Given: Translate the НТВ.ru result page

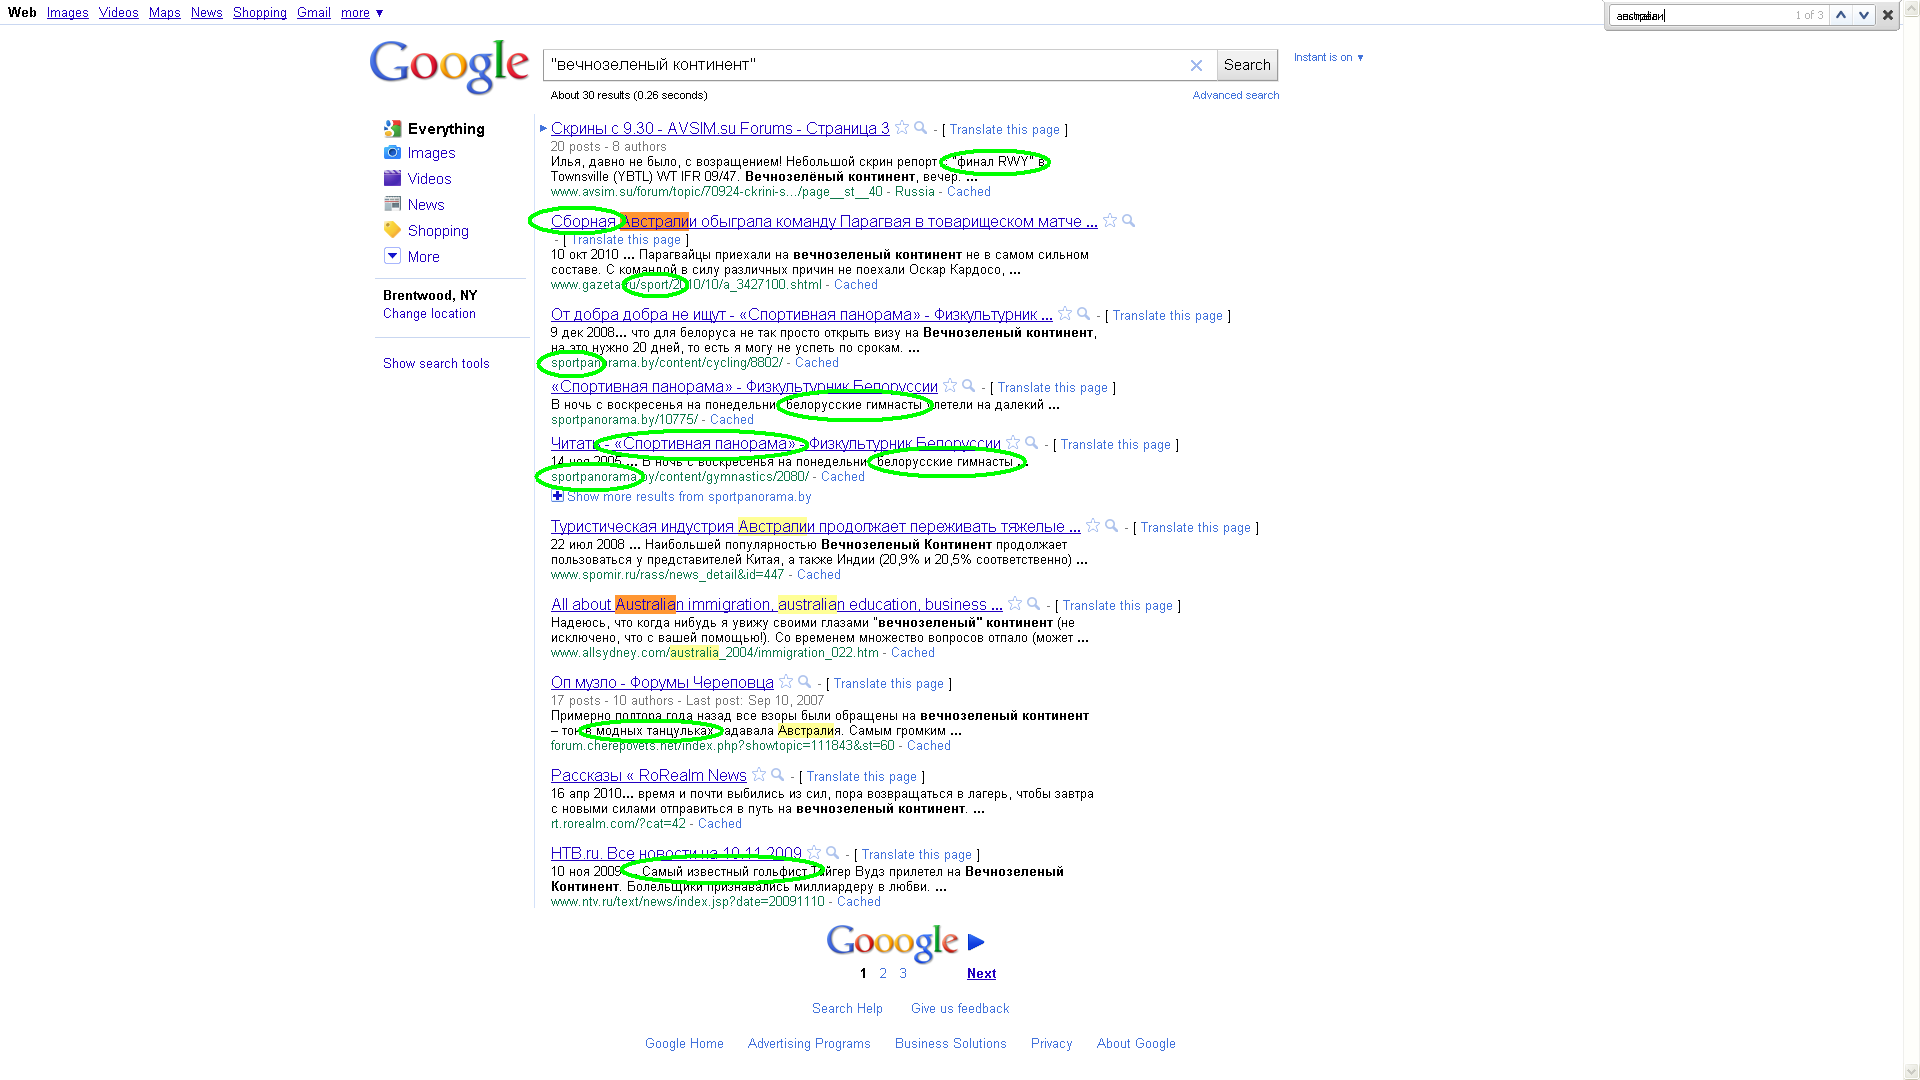Looking at the screenshot, I should click(x=917, y=855).
